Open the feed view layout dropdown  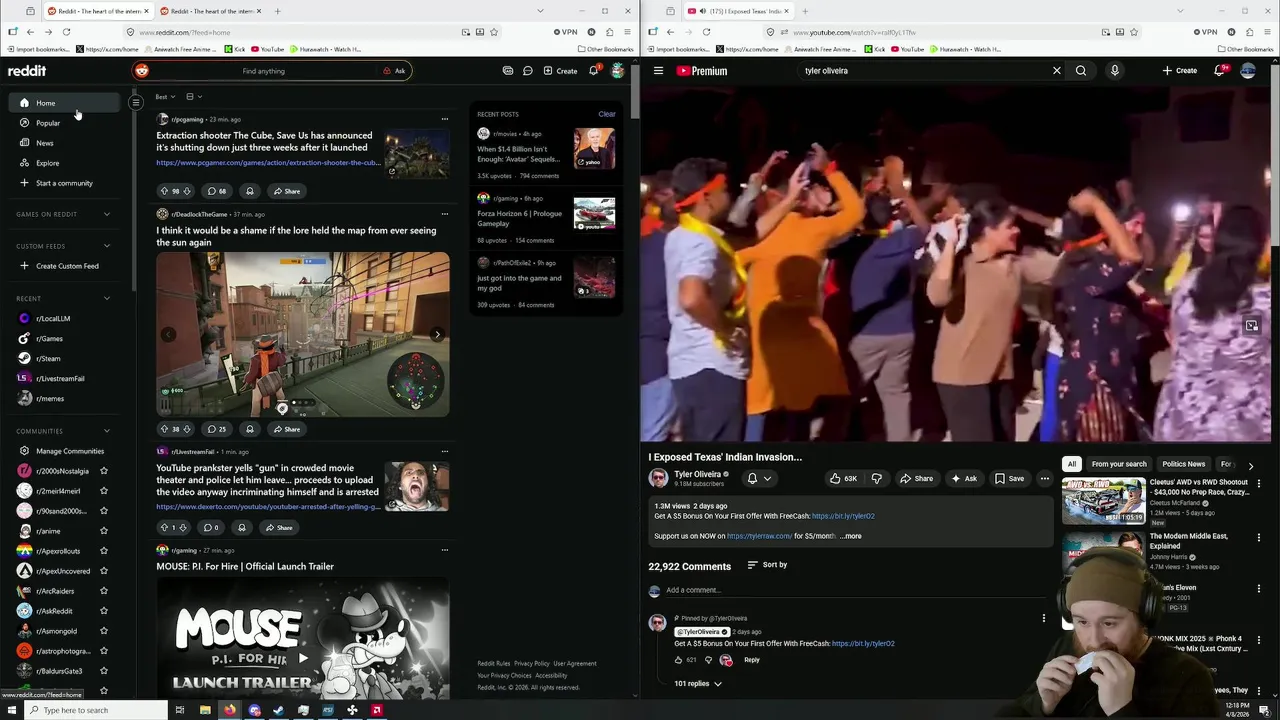194,97
